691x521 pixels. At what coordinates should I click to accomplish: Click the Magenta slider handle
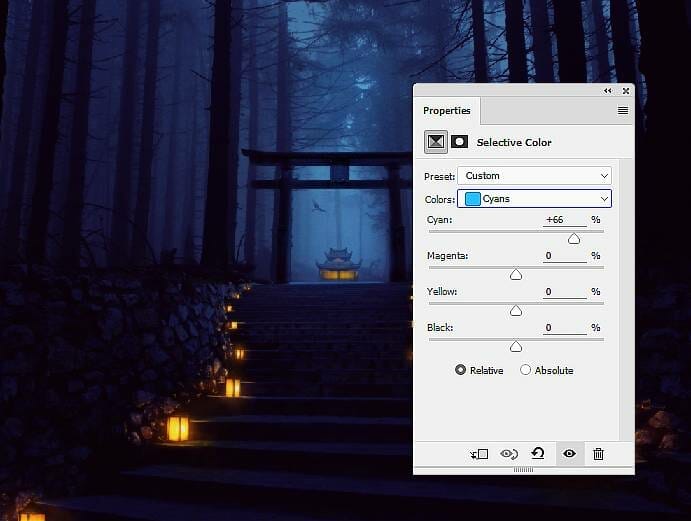[516, 275]
